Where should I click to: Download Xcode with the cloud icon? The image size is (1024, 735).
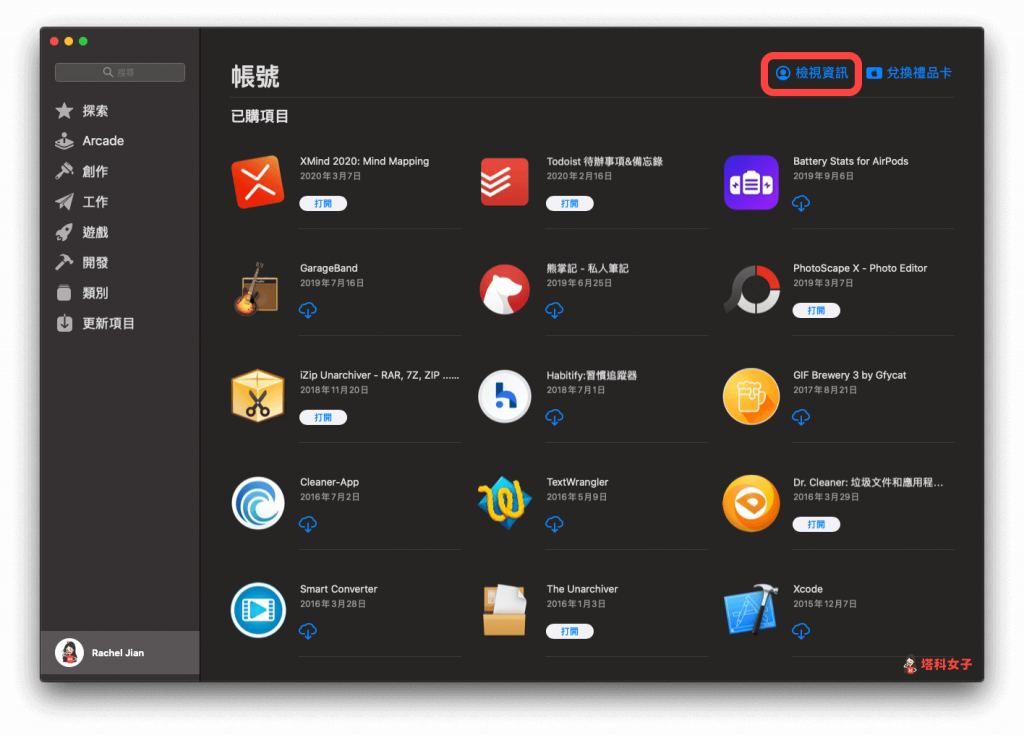click(801, 630)
